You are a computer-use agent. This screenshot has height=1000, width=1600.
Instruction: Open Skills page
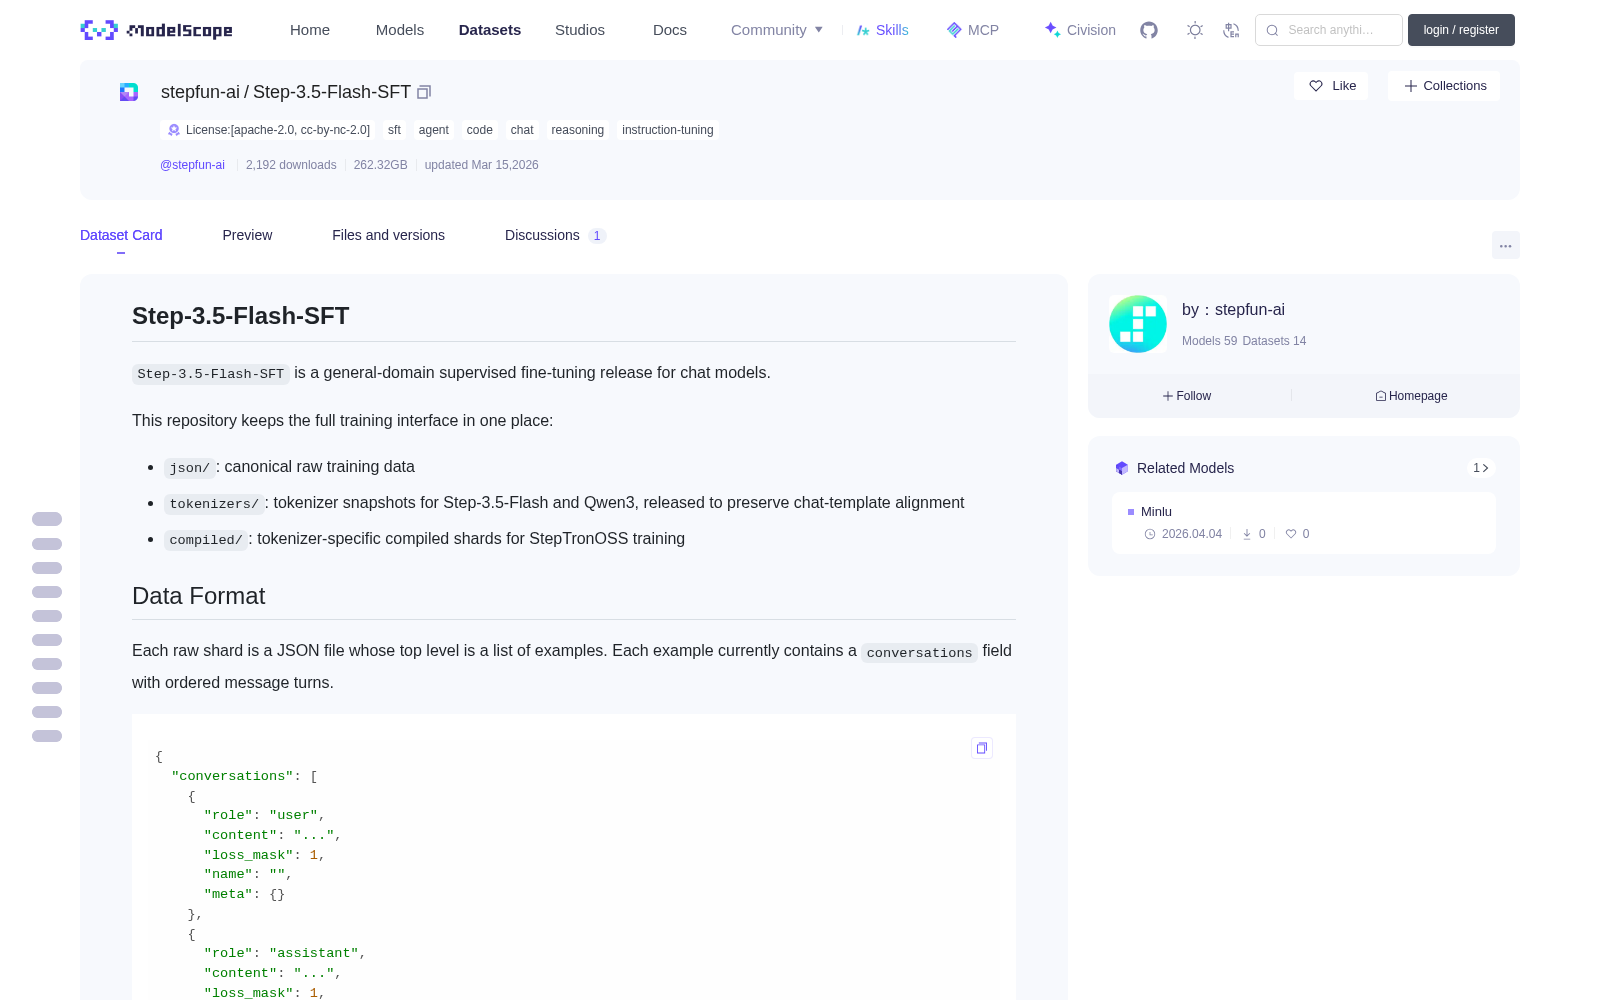(882, 30)
